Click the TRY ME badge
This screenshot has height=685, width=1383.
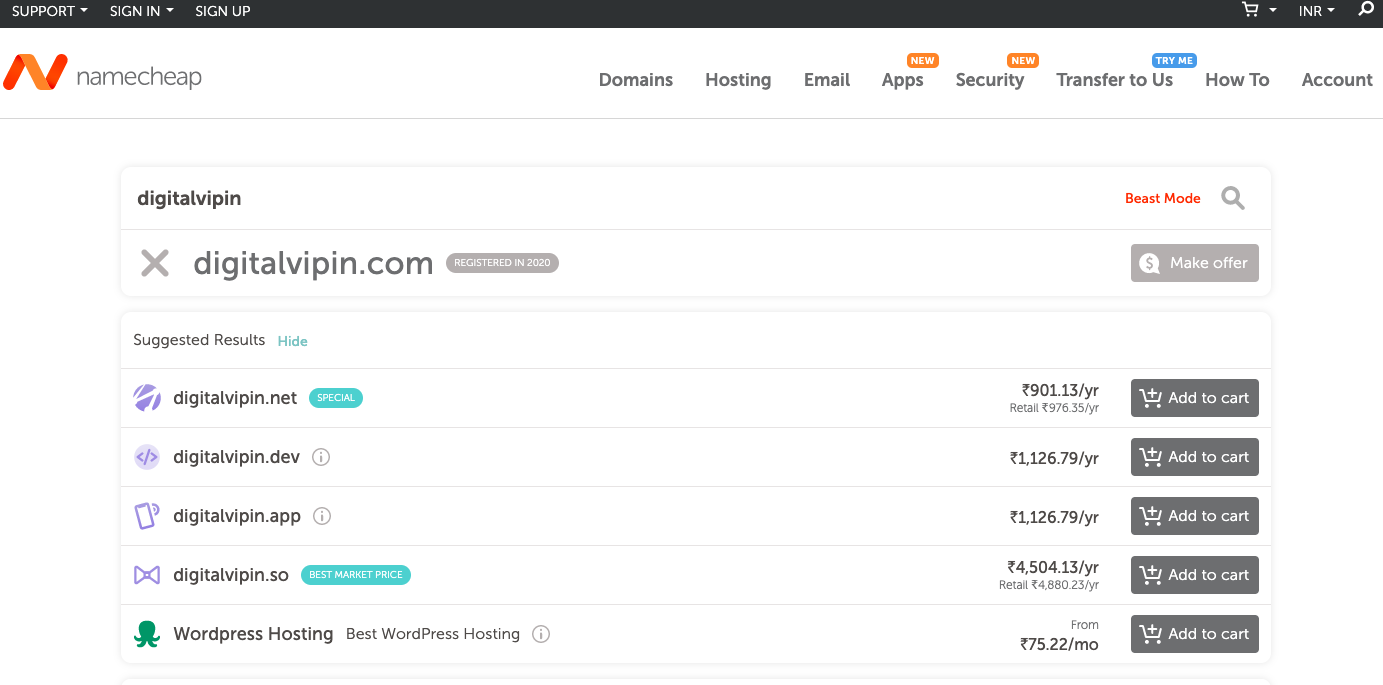pos(1174,60)
